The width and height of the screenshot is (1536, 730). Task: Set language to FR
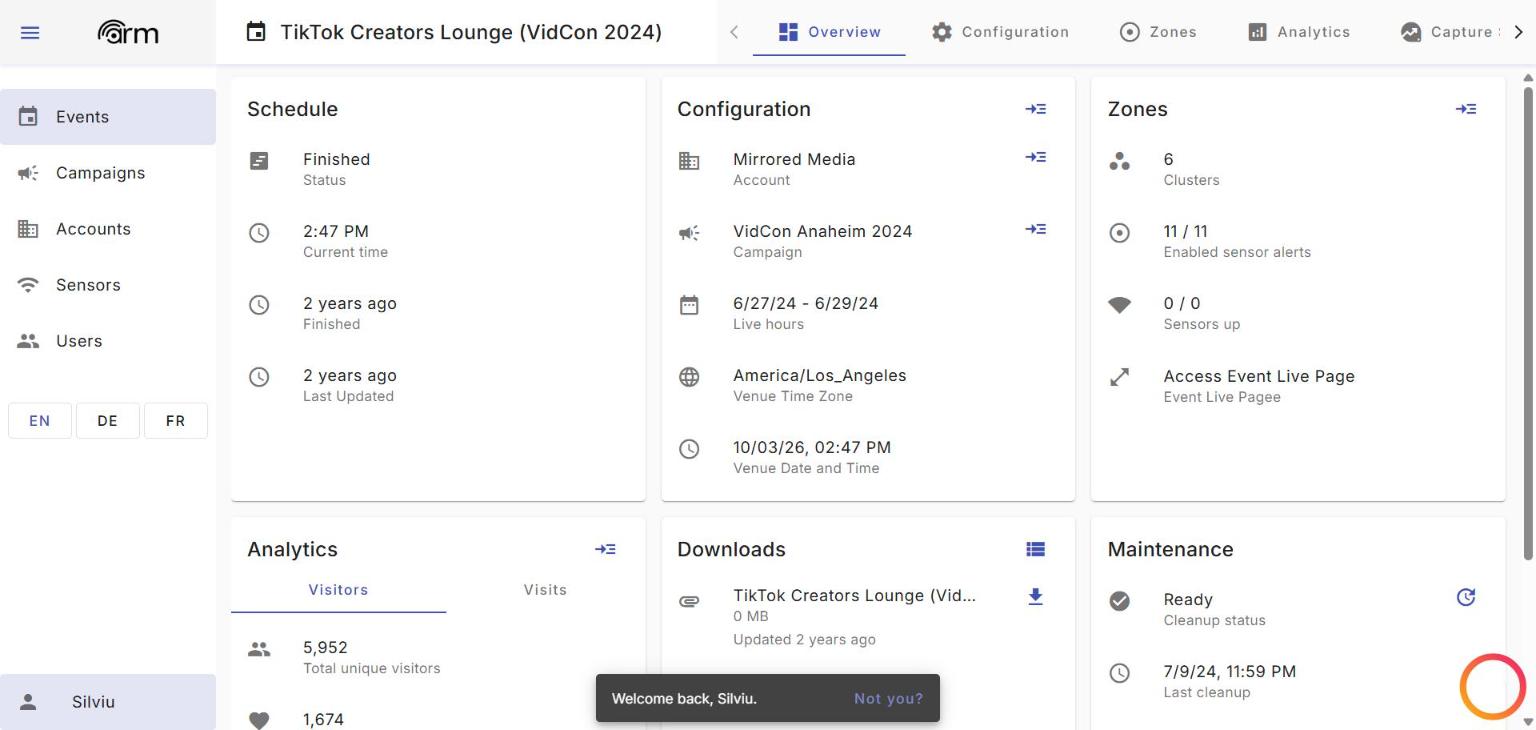[x=176, y=421]
